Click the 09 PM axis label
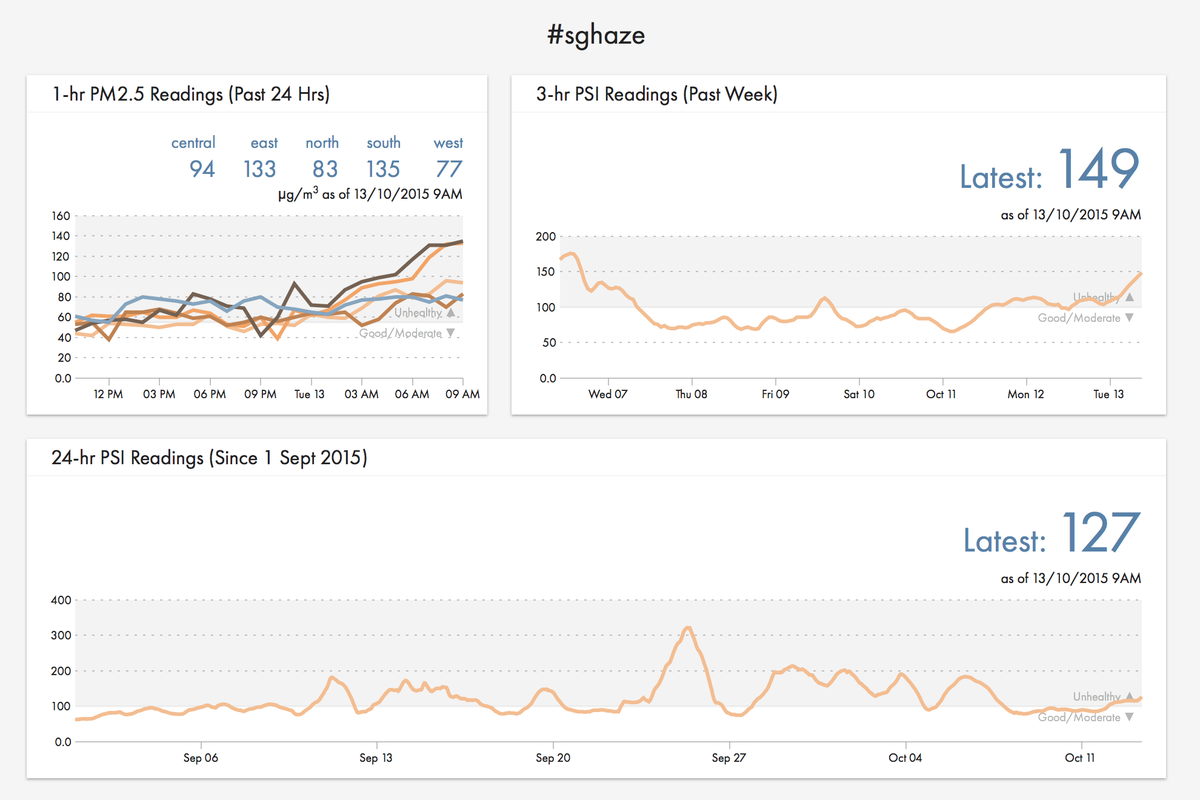This screenshot has height=800, width=1200. pos(260,395)
